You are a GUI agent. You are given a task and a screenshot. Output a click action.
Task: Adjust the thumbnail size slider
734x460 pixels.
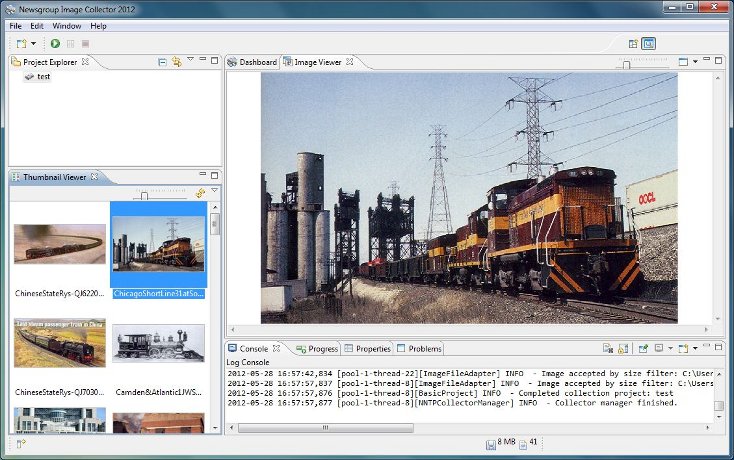144,196
